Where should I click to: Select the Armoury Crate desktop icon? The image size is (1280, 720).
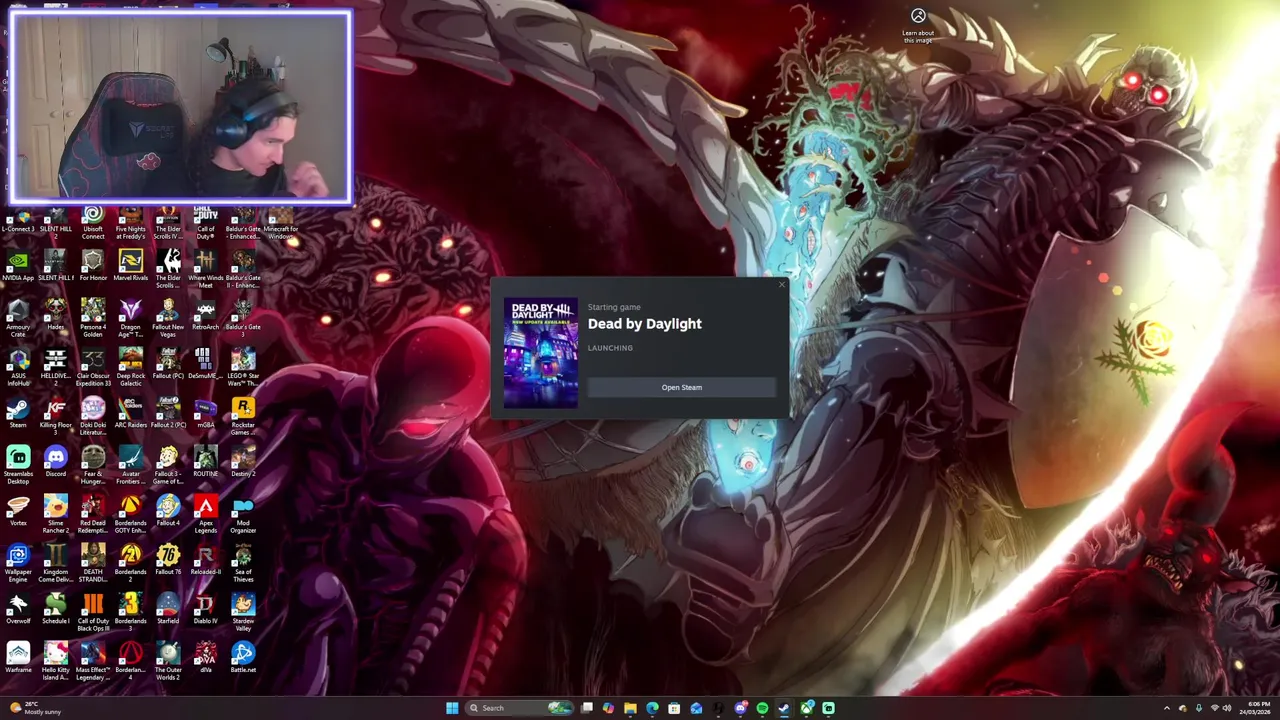coord(18,319)
